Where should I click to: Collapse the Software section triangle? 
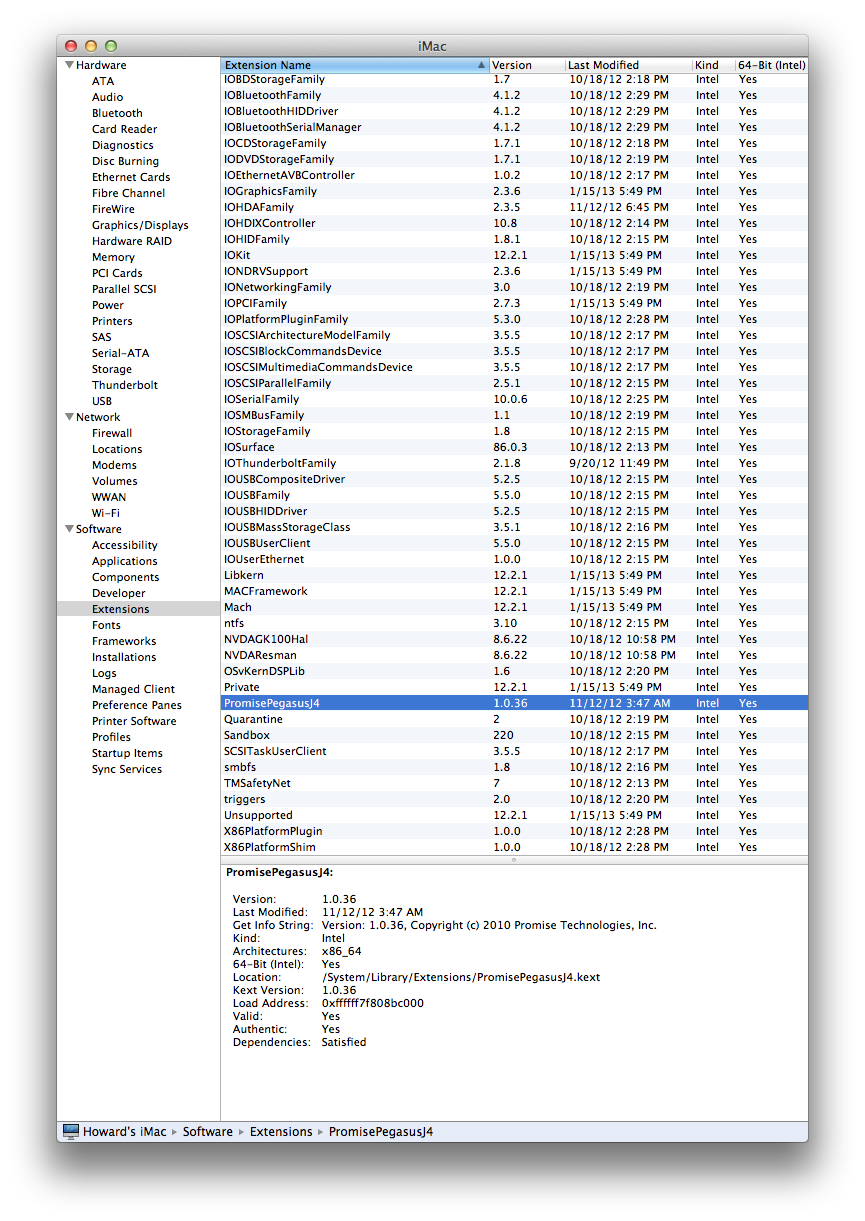(69, 529)
